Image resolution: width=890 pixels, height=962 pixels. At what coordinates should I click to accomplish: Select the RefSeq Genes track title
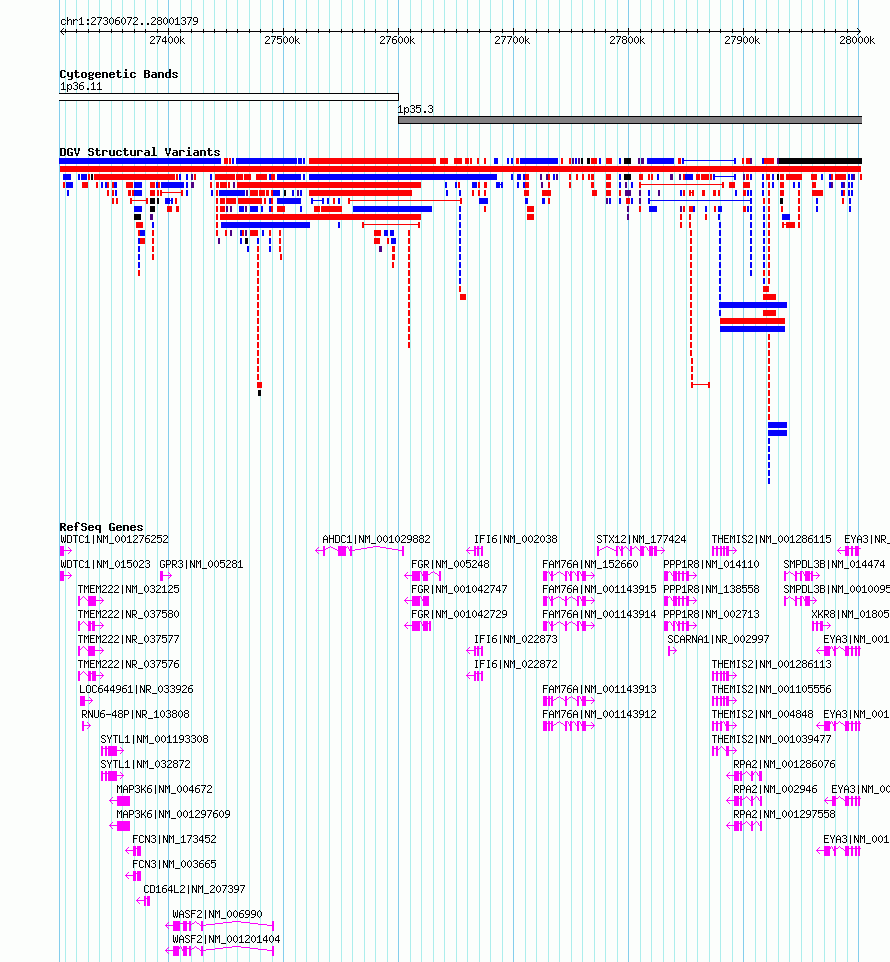[x=101, y=527]
